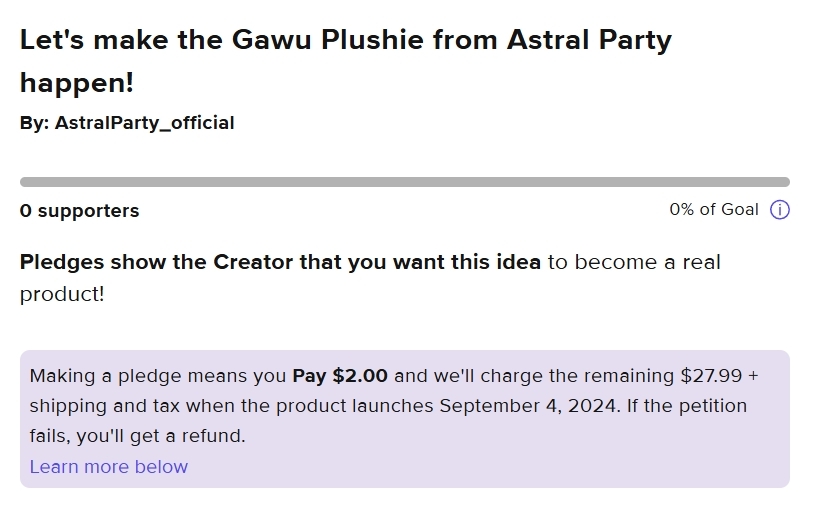
Task: Click the "0 supporters" count
Action: 80,211
